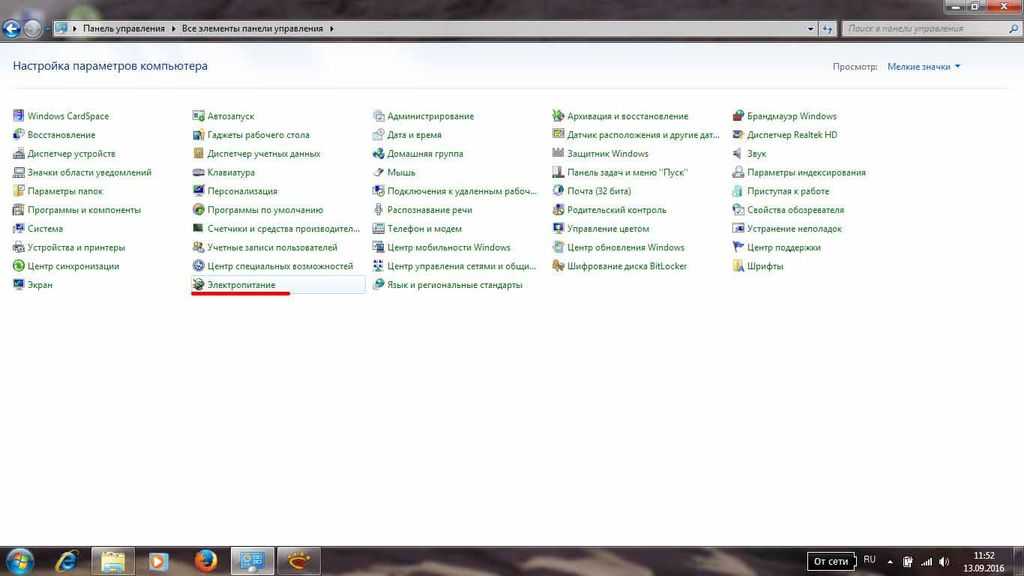Expand the arrow after Панель управления breadcrumb
The height and width of the screenshot is (576, 1024).
172,29
